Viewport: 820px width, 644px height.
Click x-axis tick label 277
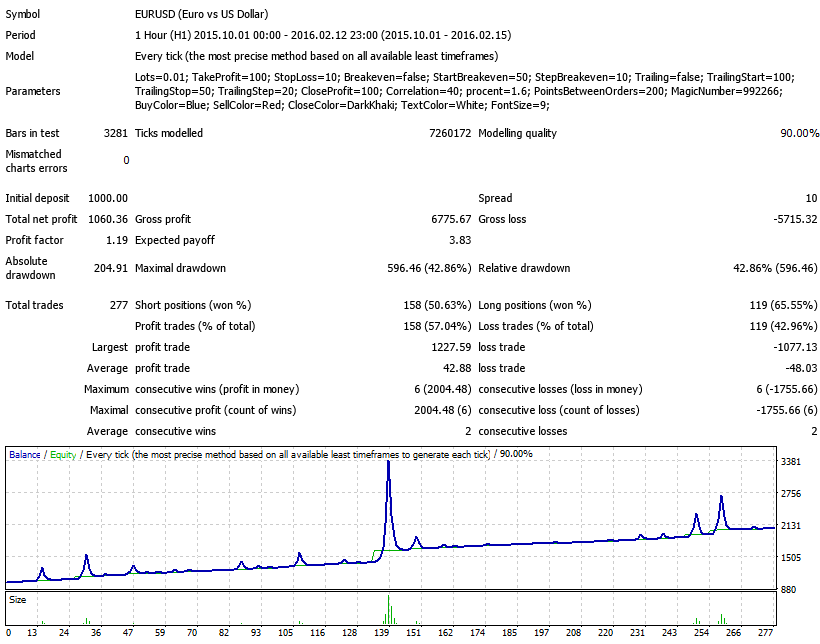coord(765,632)
